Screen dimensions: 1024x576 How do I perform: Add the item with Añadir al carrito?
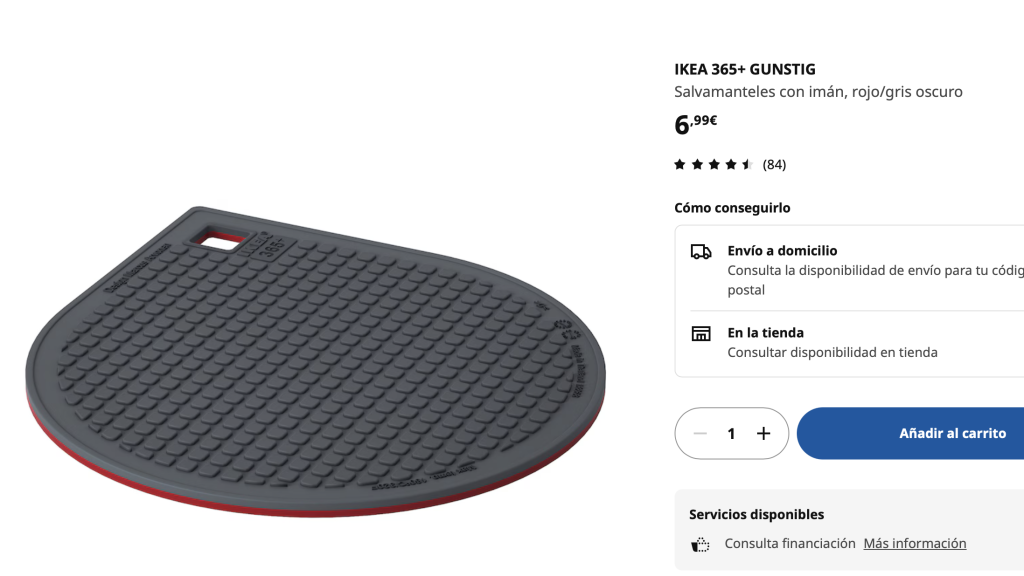click(x=910, y=434)
